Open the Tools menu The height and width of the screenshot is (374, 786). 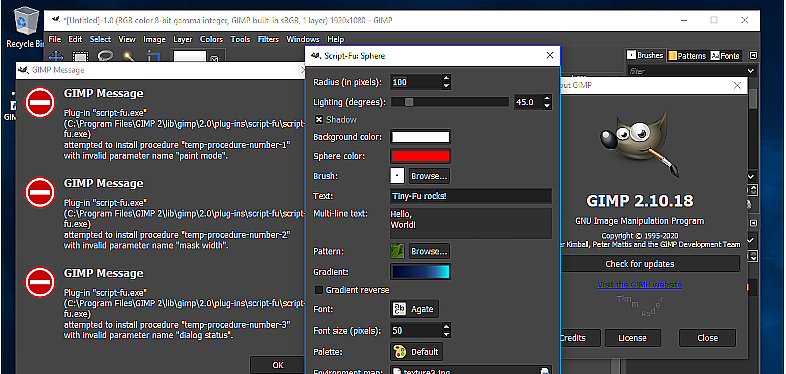pos(240,39)
